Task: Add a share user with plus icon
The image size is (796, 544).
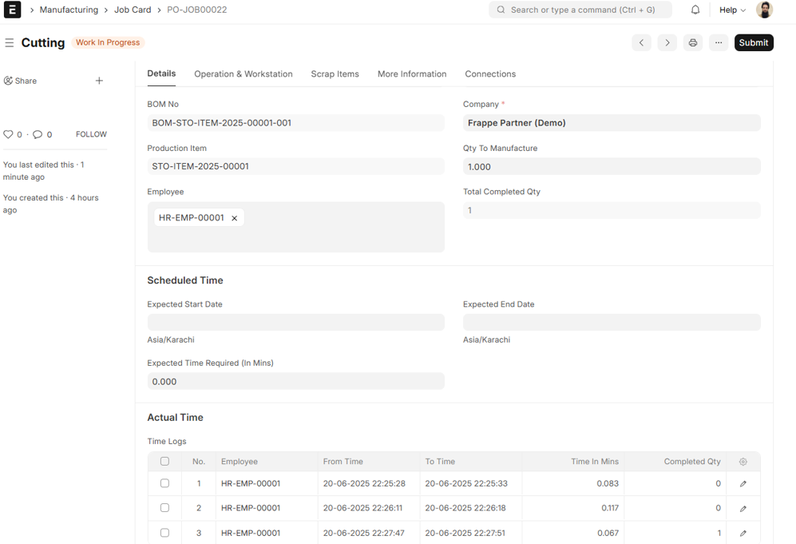Action: (99, 81)
